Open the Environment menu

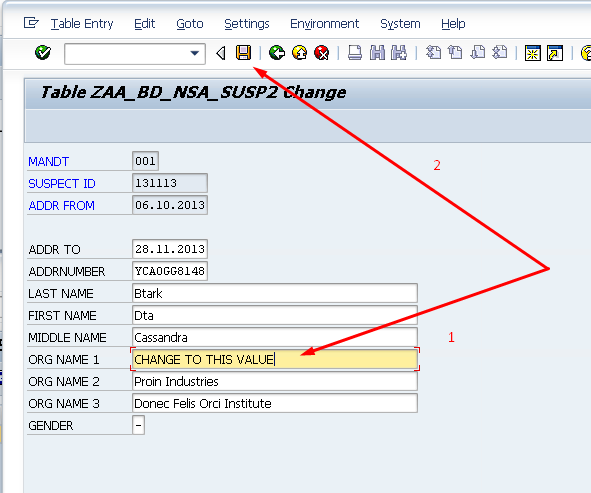324,24
